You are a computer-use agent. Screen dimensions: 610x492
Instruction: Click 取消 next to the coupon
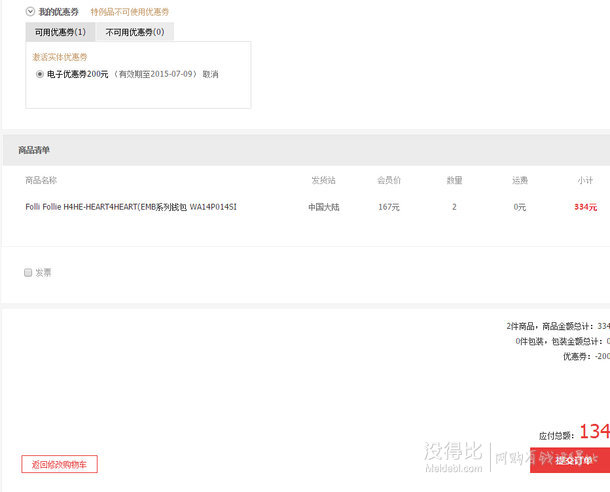pos(210,74)
